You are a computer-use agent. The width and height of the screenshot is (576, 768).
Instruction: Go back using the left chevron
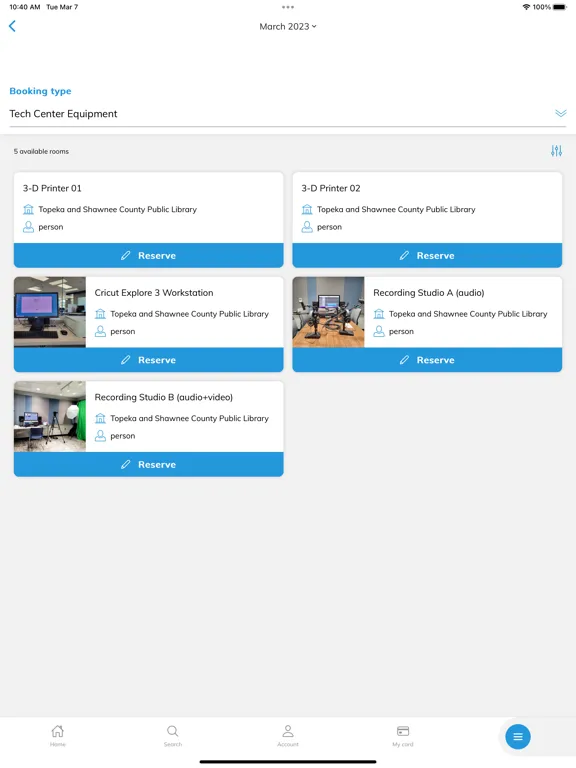(12, 26)
